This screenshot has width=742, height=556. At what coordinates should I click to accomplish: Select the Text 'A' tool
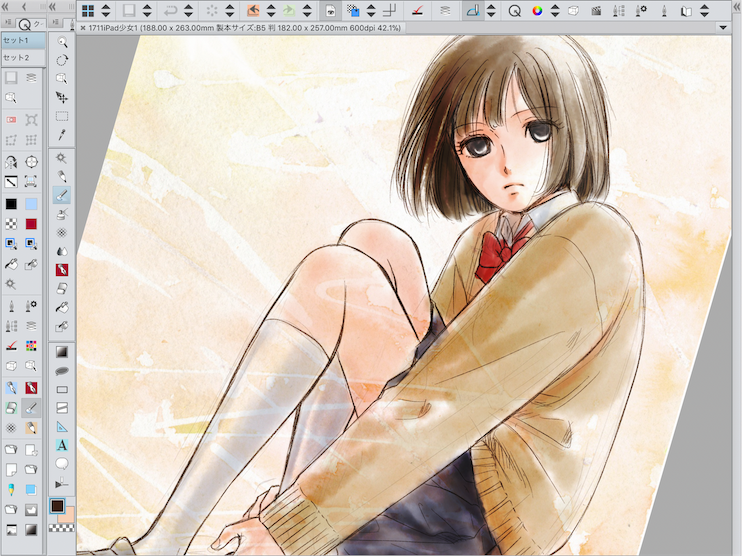[x=62, y=445]
